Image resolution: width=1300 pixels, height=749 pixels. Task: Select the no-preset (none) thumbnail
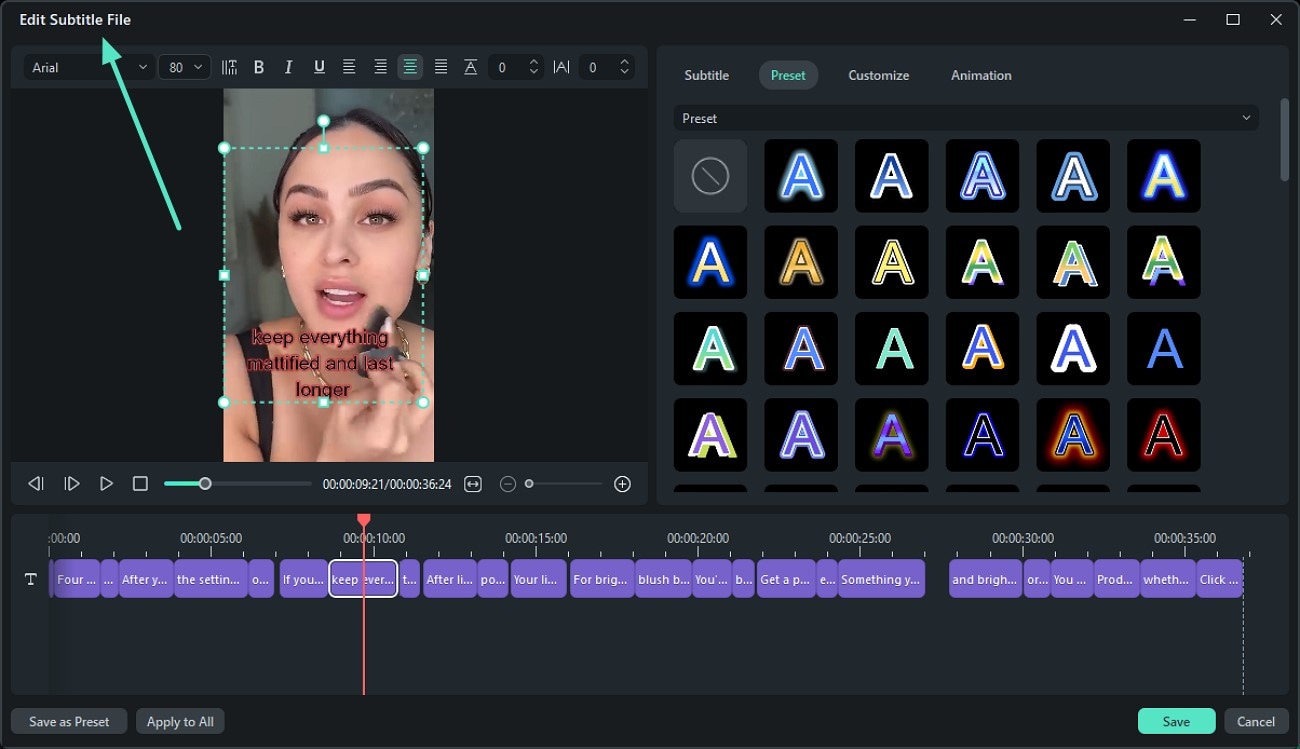click(x=710, y=176)
